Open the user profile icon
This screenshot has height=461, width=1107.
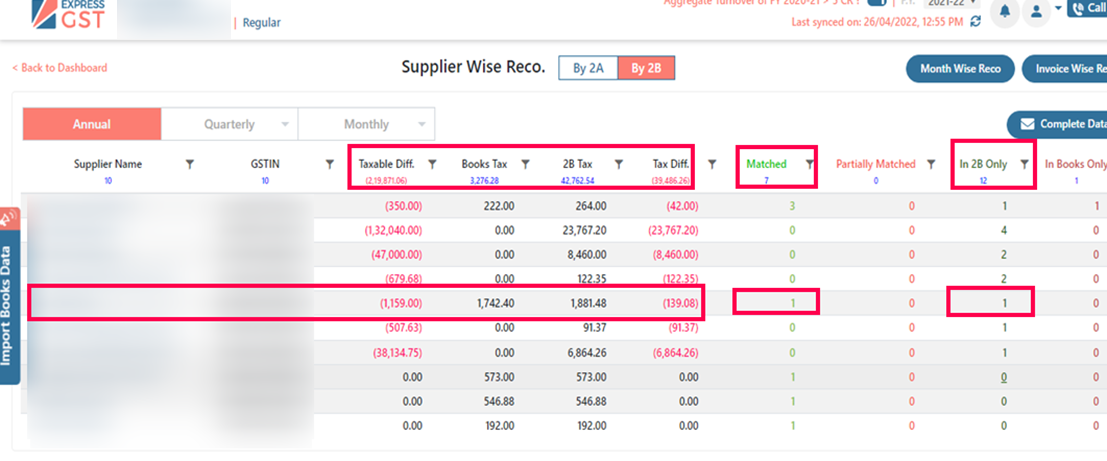pyautogui.click(x=1036, y=11)
